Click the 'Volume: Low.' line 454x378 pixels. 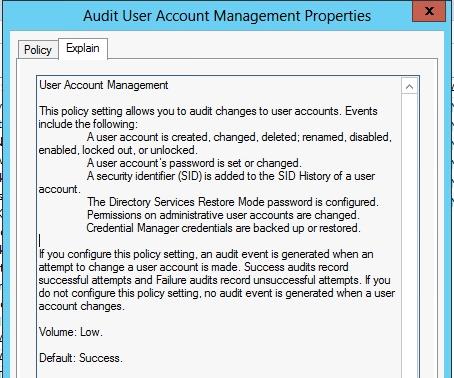click(71, 332)
